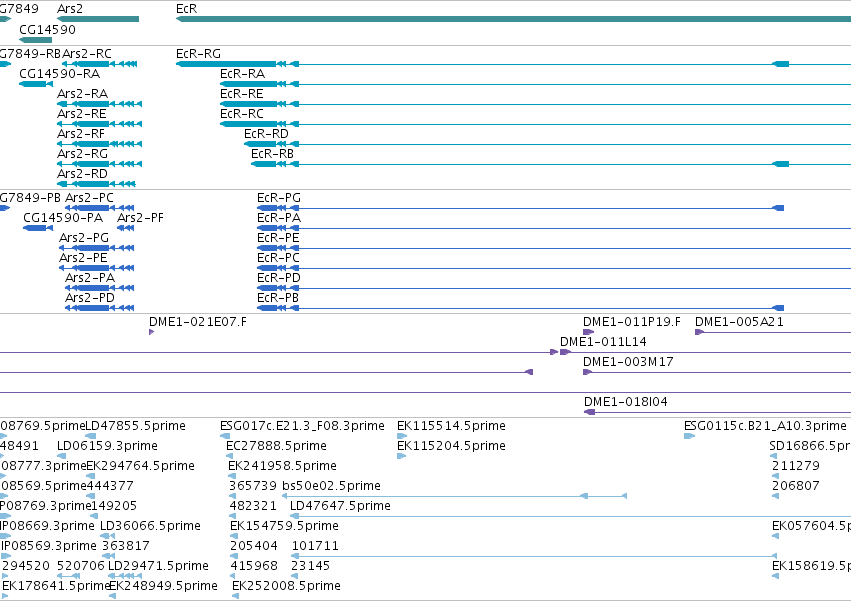Select protein EcR-PB label
The width and height of the screenshot is (851, 601).
[x=278, y=298]
